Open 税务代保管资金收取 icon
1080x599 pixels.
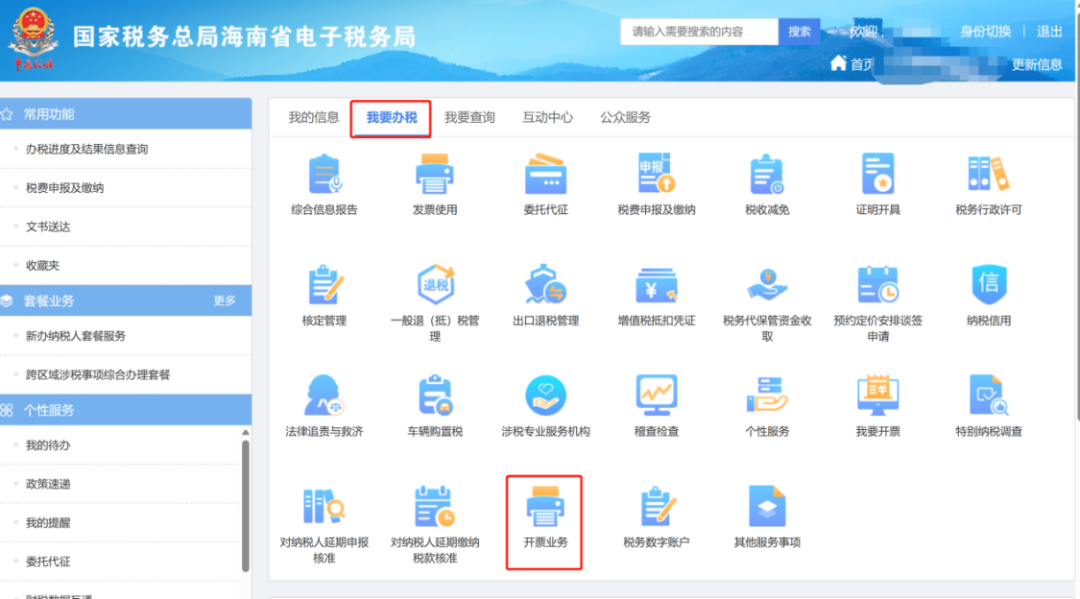coord(767,285)
